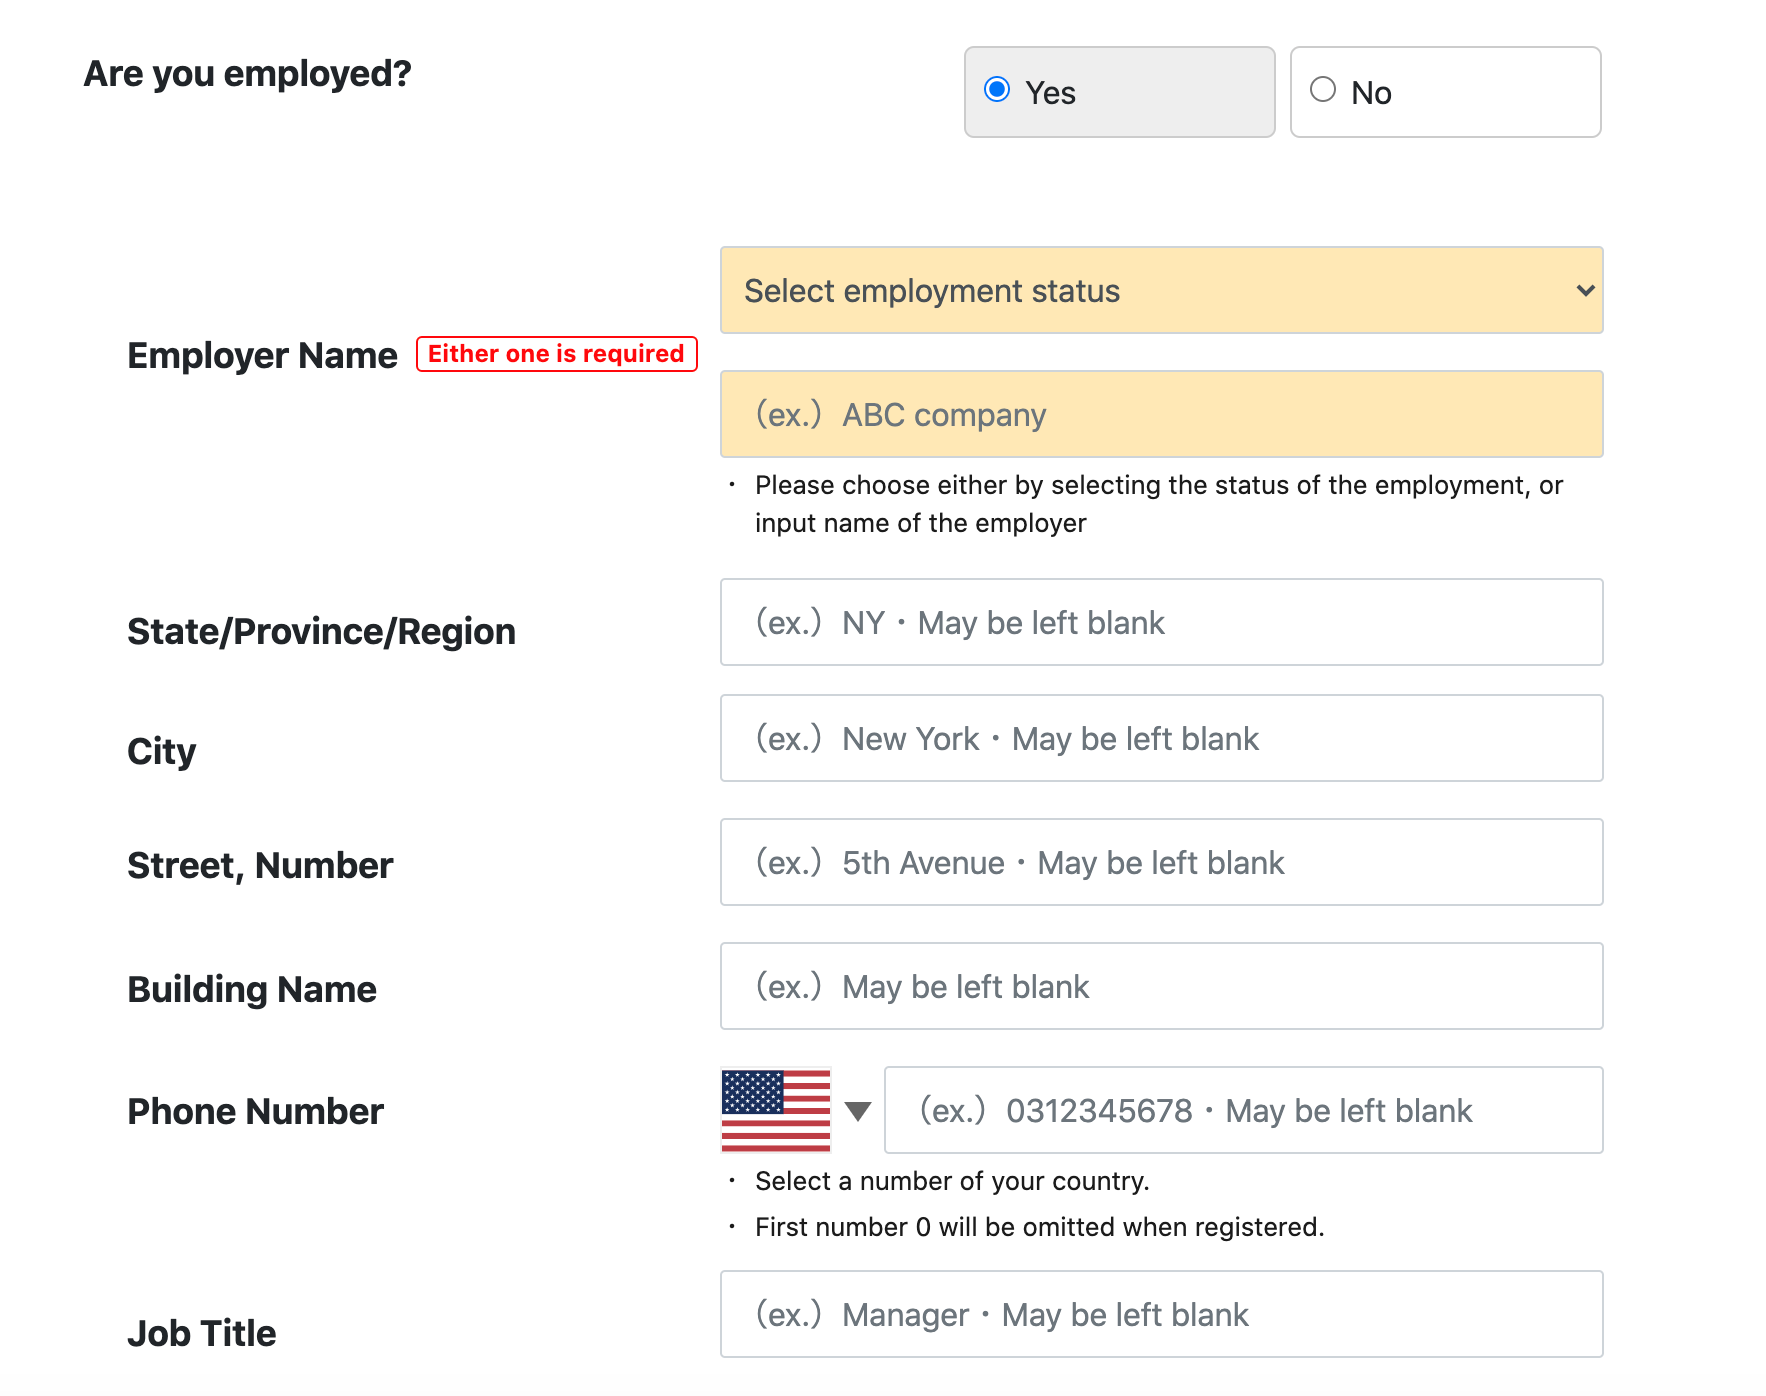
Task: Click the City label text
Action: (161, 752)
